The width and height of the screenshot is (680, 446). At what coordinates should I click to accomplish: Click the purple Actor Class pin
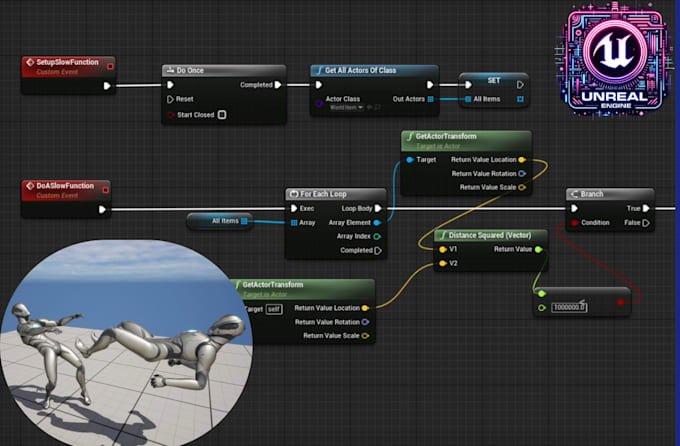[319, 103]
